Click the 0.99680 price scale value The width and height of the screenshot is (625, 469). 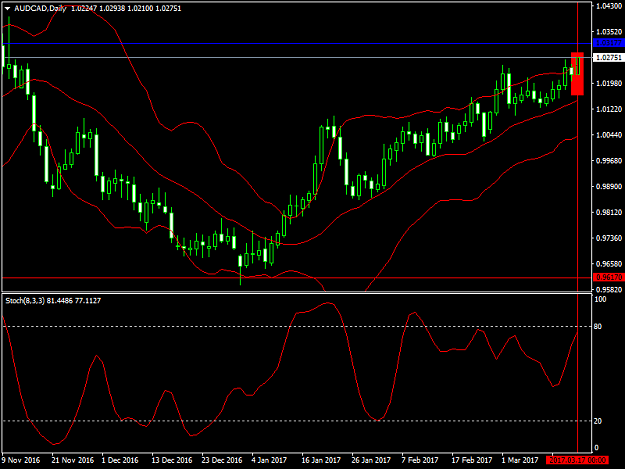coord(609,161)
